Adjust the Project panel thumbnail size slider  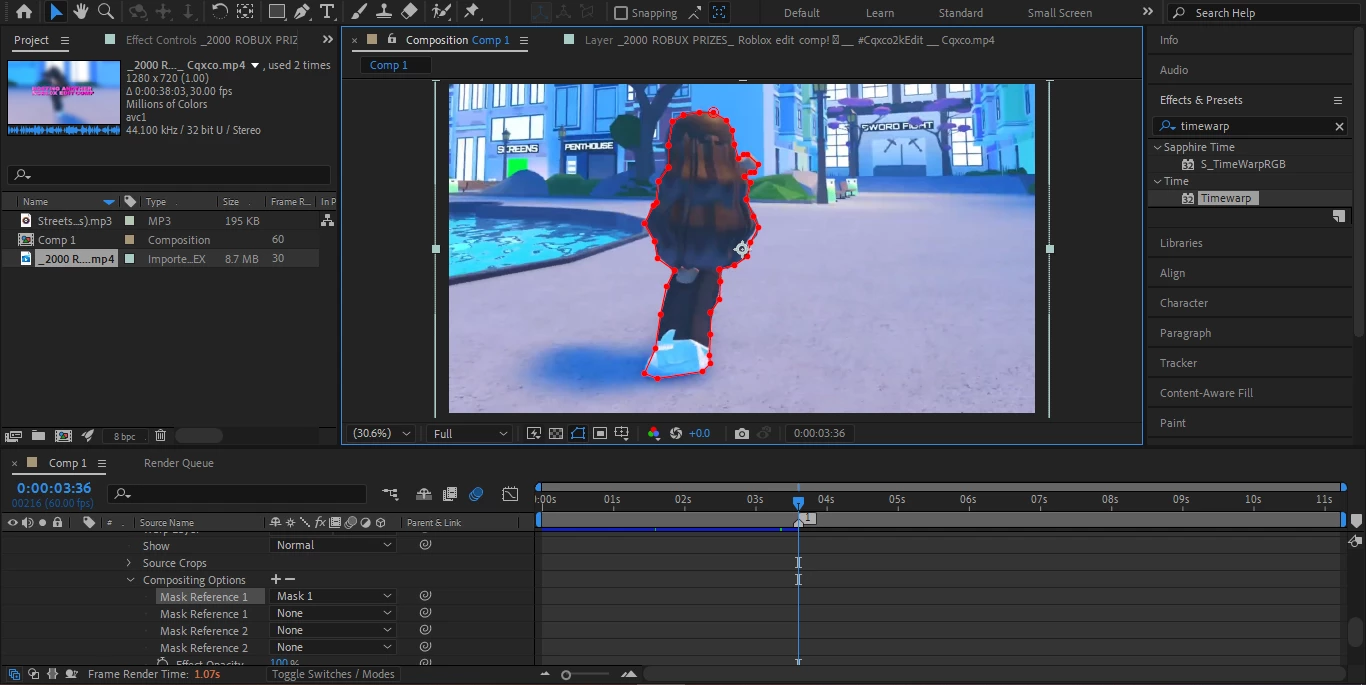click(198, 436)
